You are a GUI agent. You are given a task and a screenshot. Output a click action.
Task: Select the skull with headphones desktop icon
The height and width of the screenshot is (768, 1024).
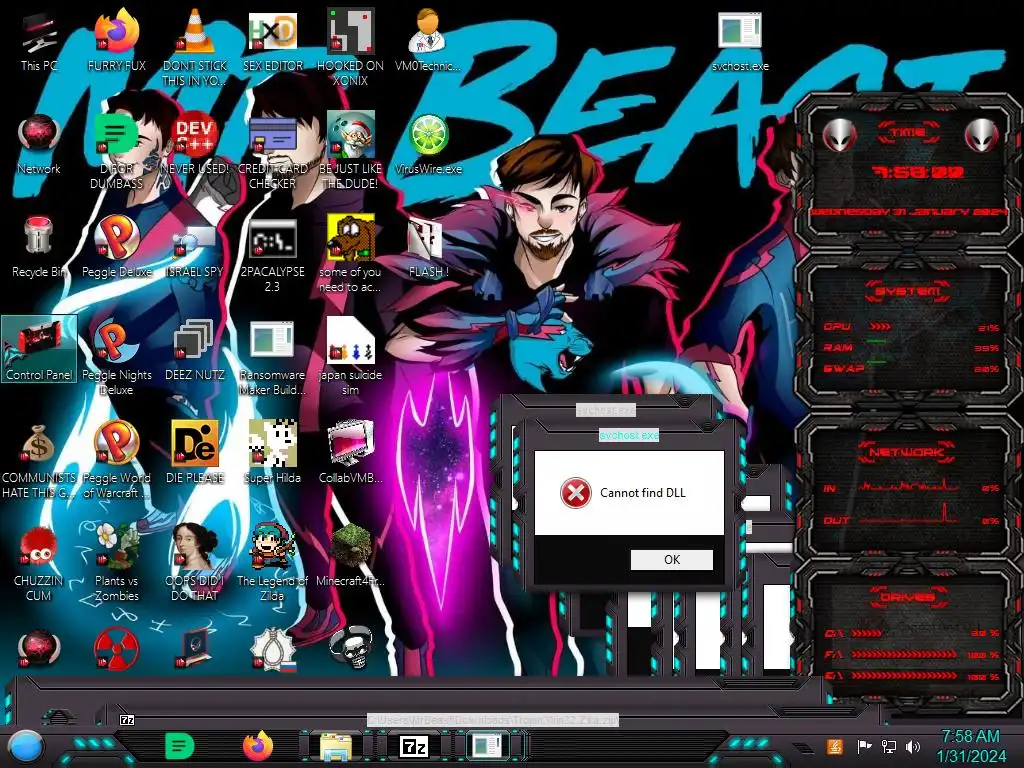click(x=351, y=647)
